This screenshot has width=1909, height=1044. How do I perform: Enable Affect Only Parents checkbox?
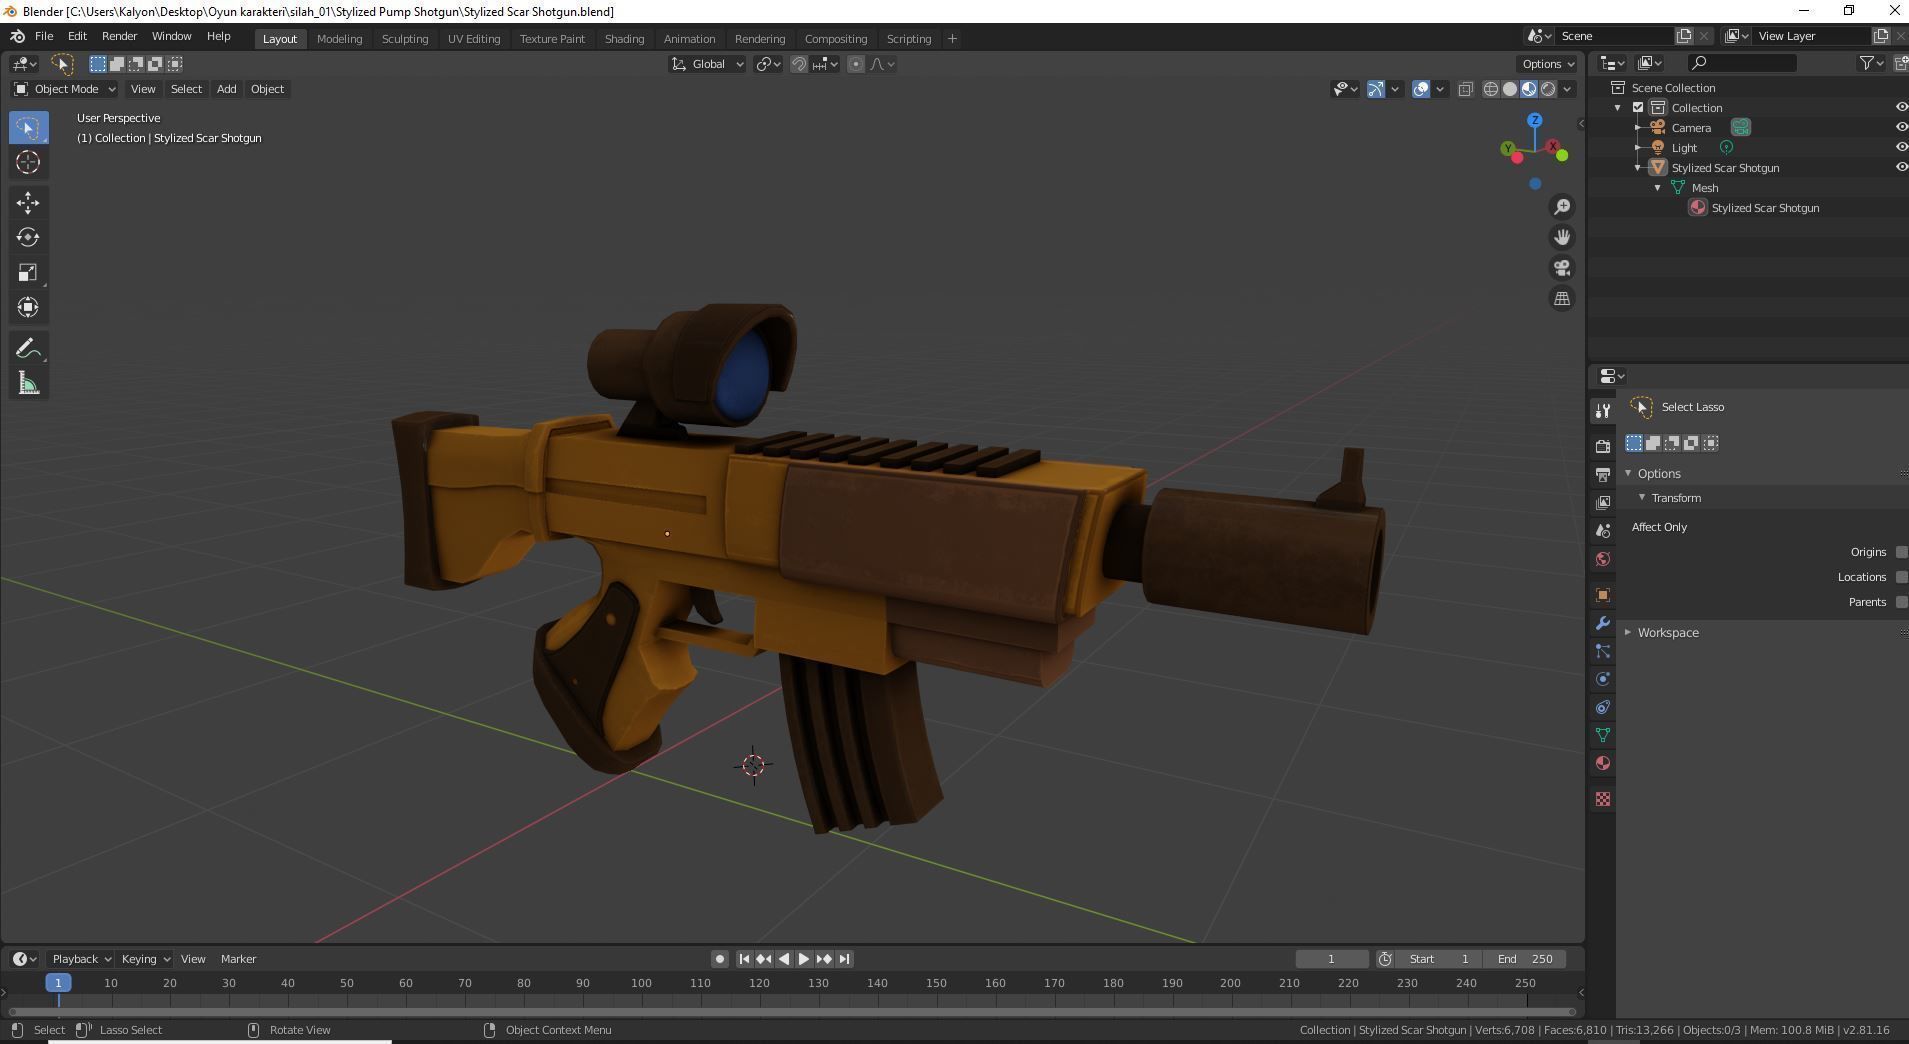coord(1902,602)
